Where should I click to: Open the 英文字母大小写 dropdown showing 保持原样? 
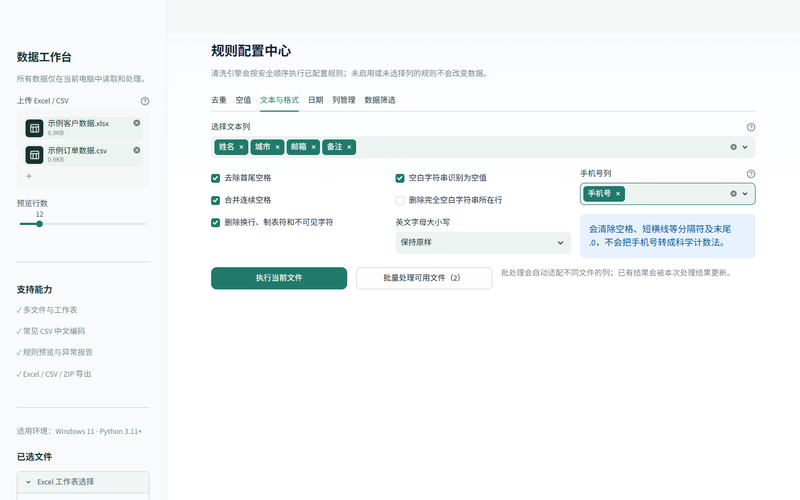coord(483,242)
